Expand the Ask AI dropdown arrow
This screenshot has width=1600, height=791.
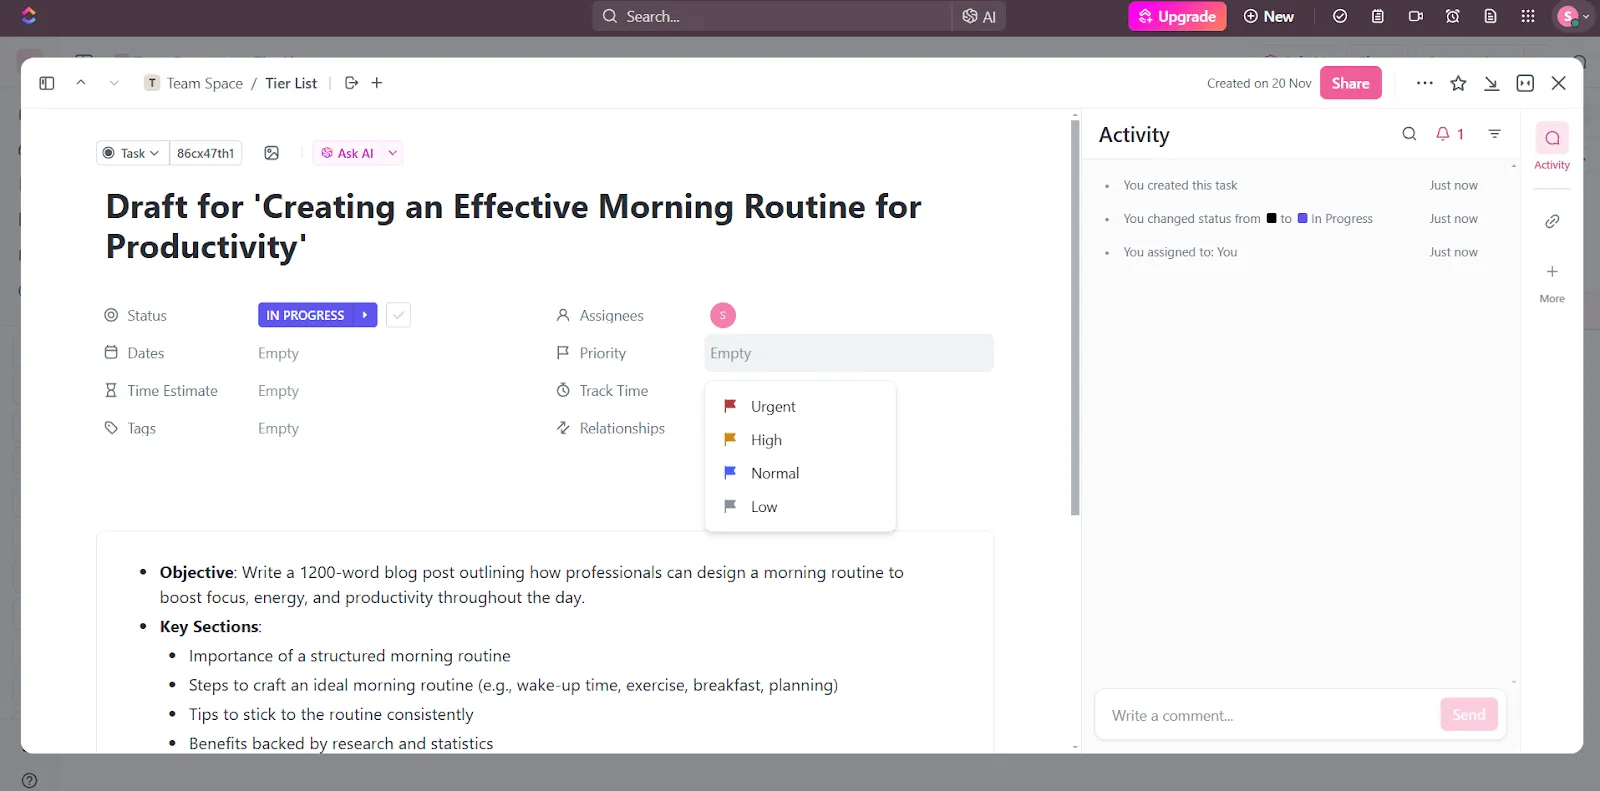point(393,153)
